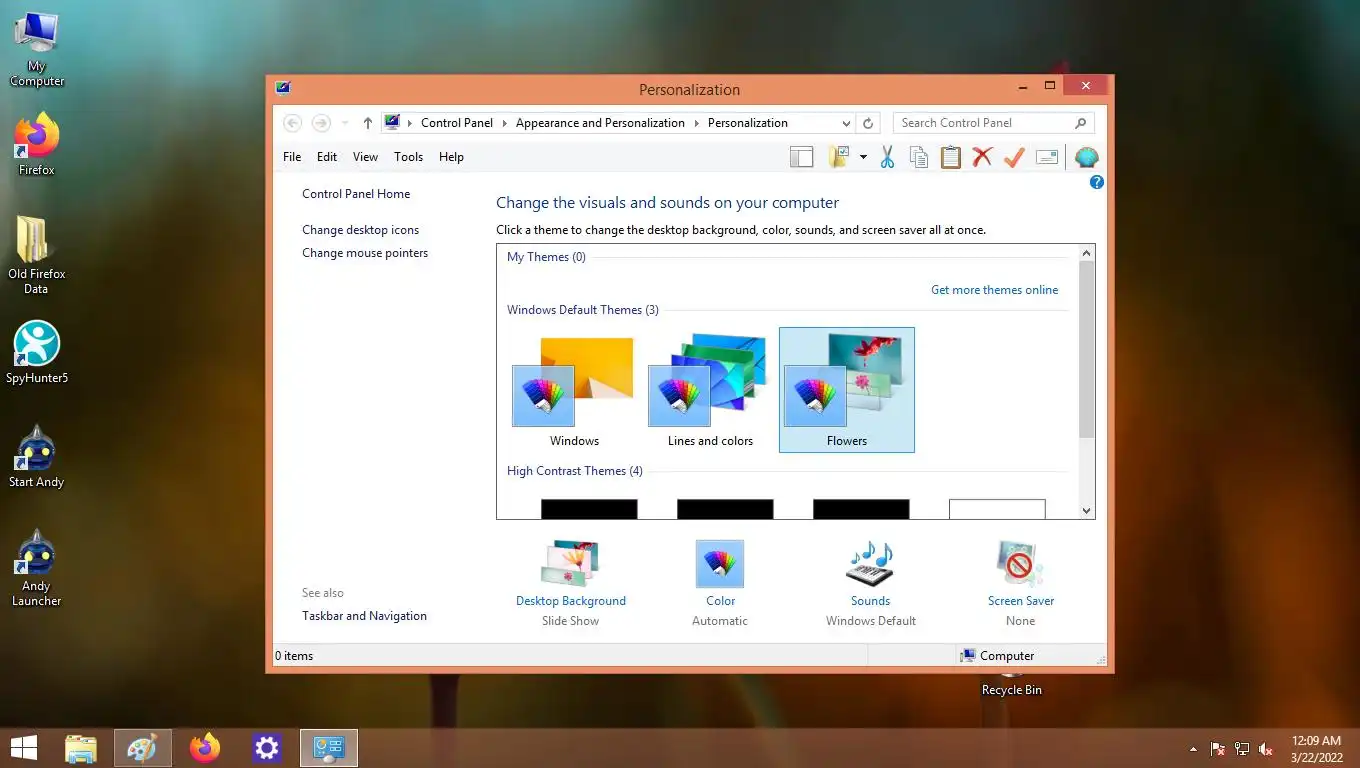Click the My Themes (0) group header
Viewport: 1360px width, 768px height.
(546, 257)
